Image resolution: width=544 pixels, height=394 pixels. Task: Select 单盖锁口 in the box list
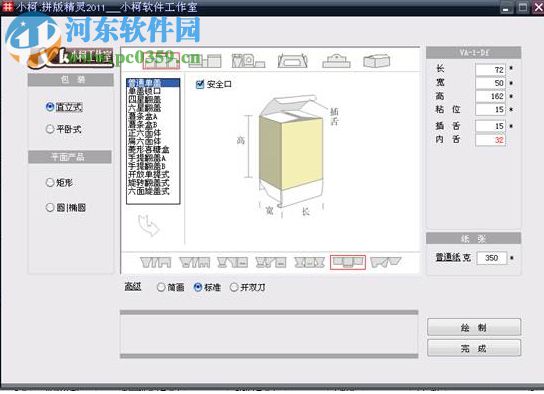tap(153, 91)
